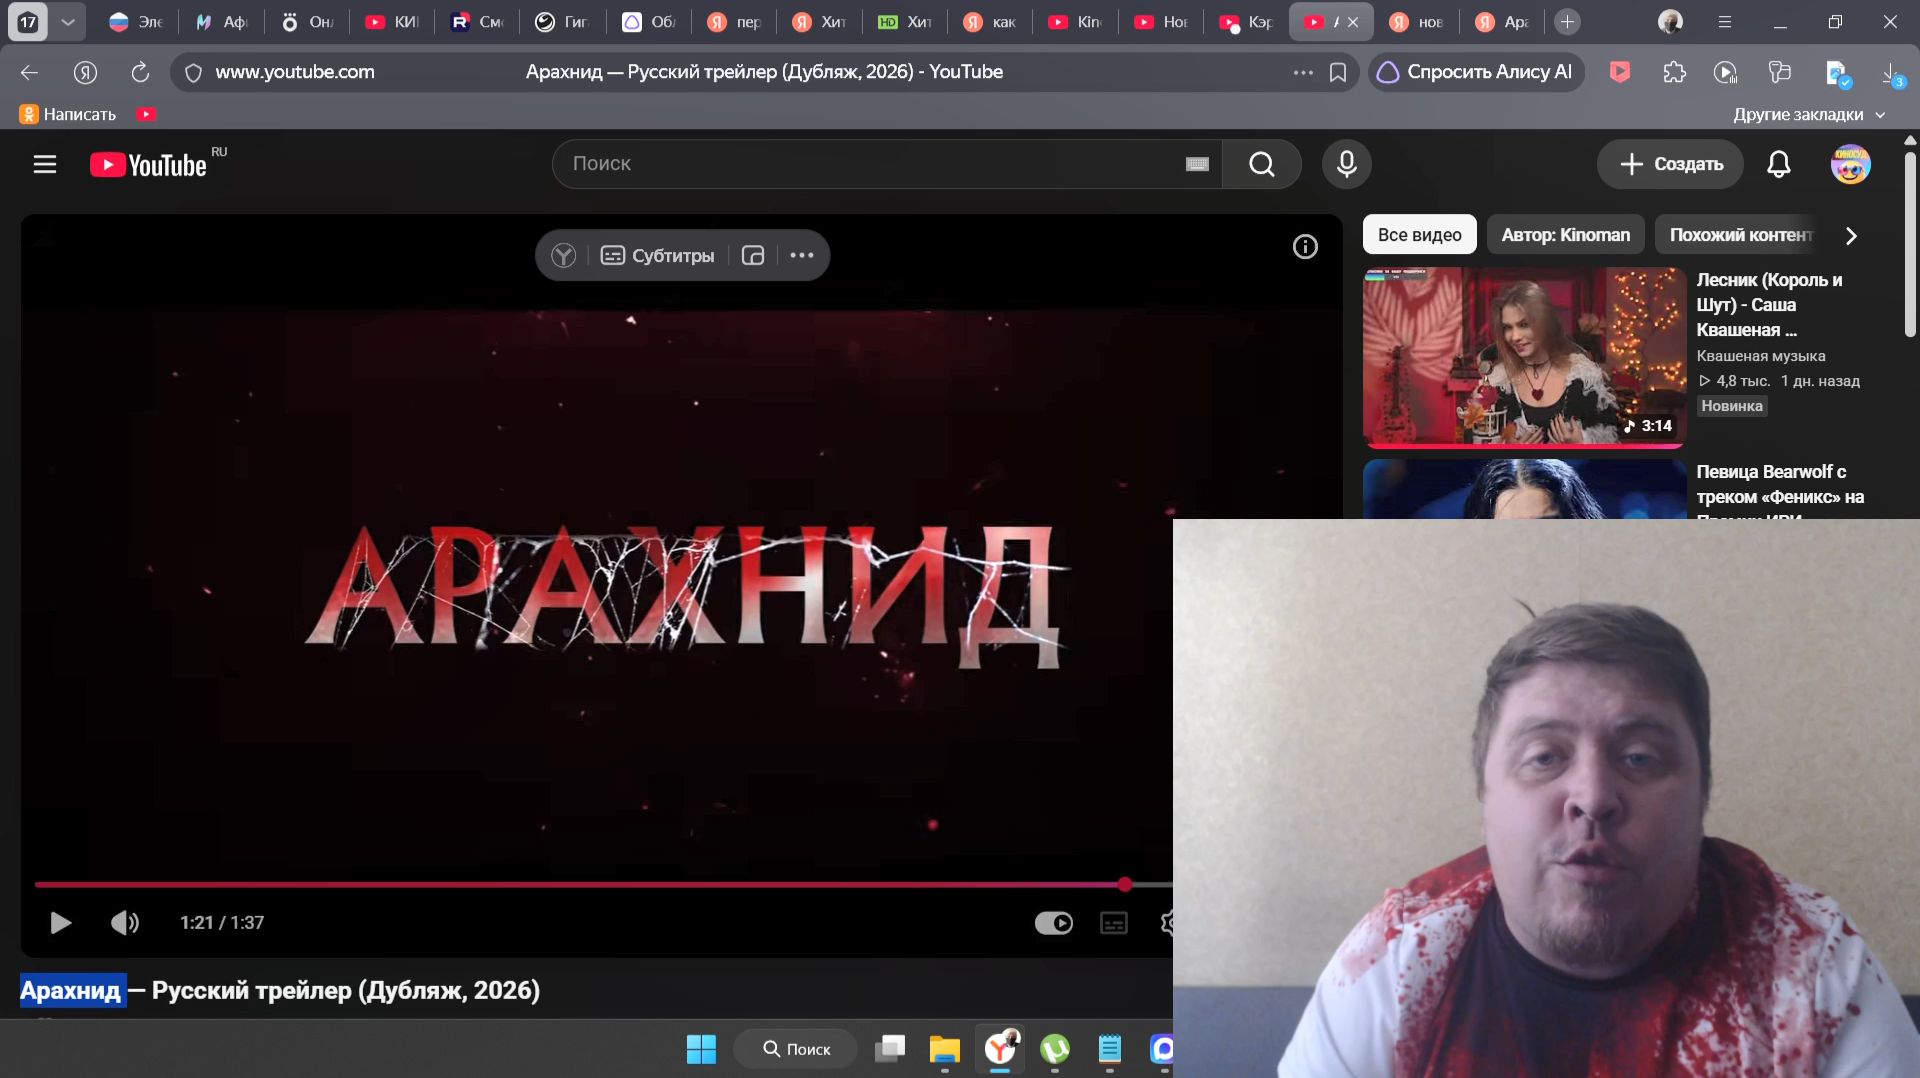This screenshot has width=1920, height=1078.
Task: Click the page vertical scrollbar
Action: [1910, 245]
